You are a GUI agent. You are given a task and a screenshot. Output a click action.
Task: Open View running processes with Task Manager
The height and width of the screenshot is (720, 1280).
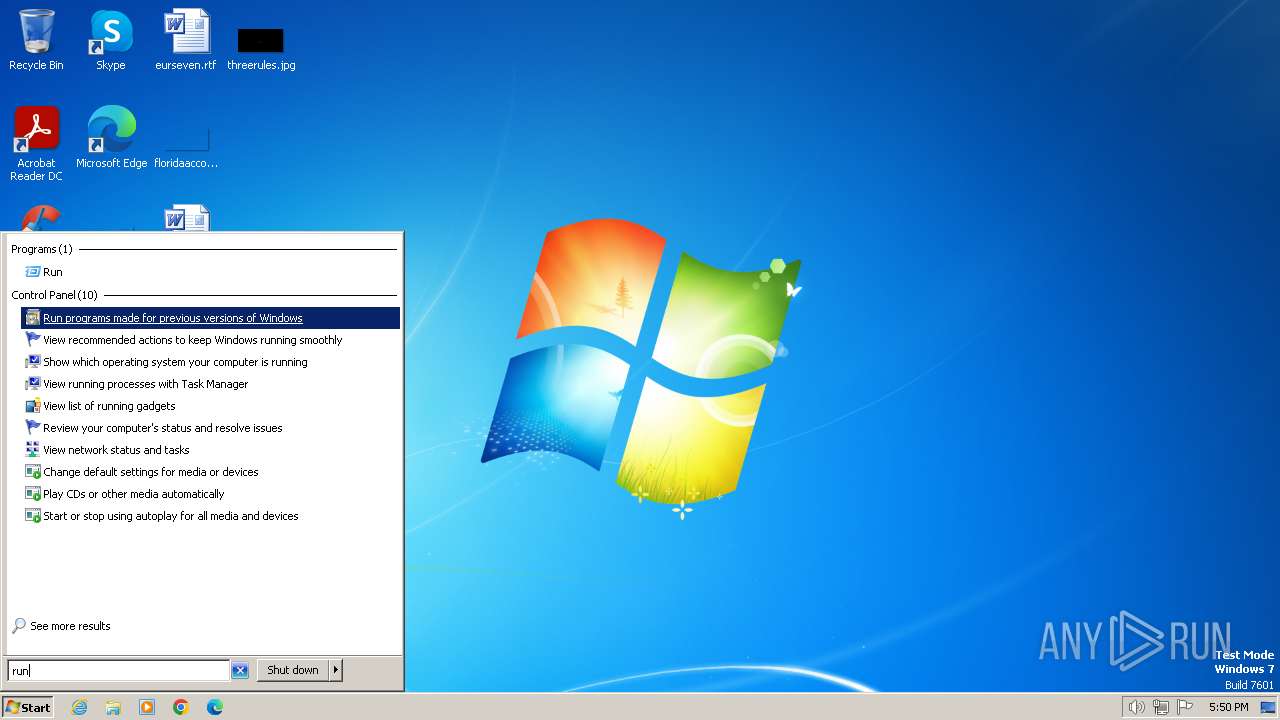click(x=211, y=384)
